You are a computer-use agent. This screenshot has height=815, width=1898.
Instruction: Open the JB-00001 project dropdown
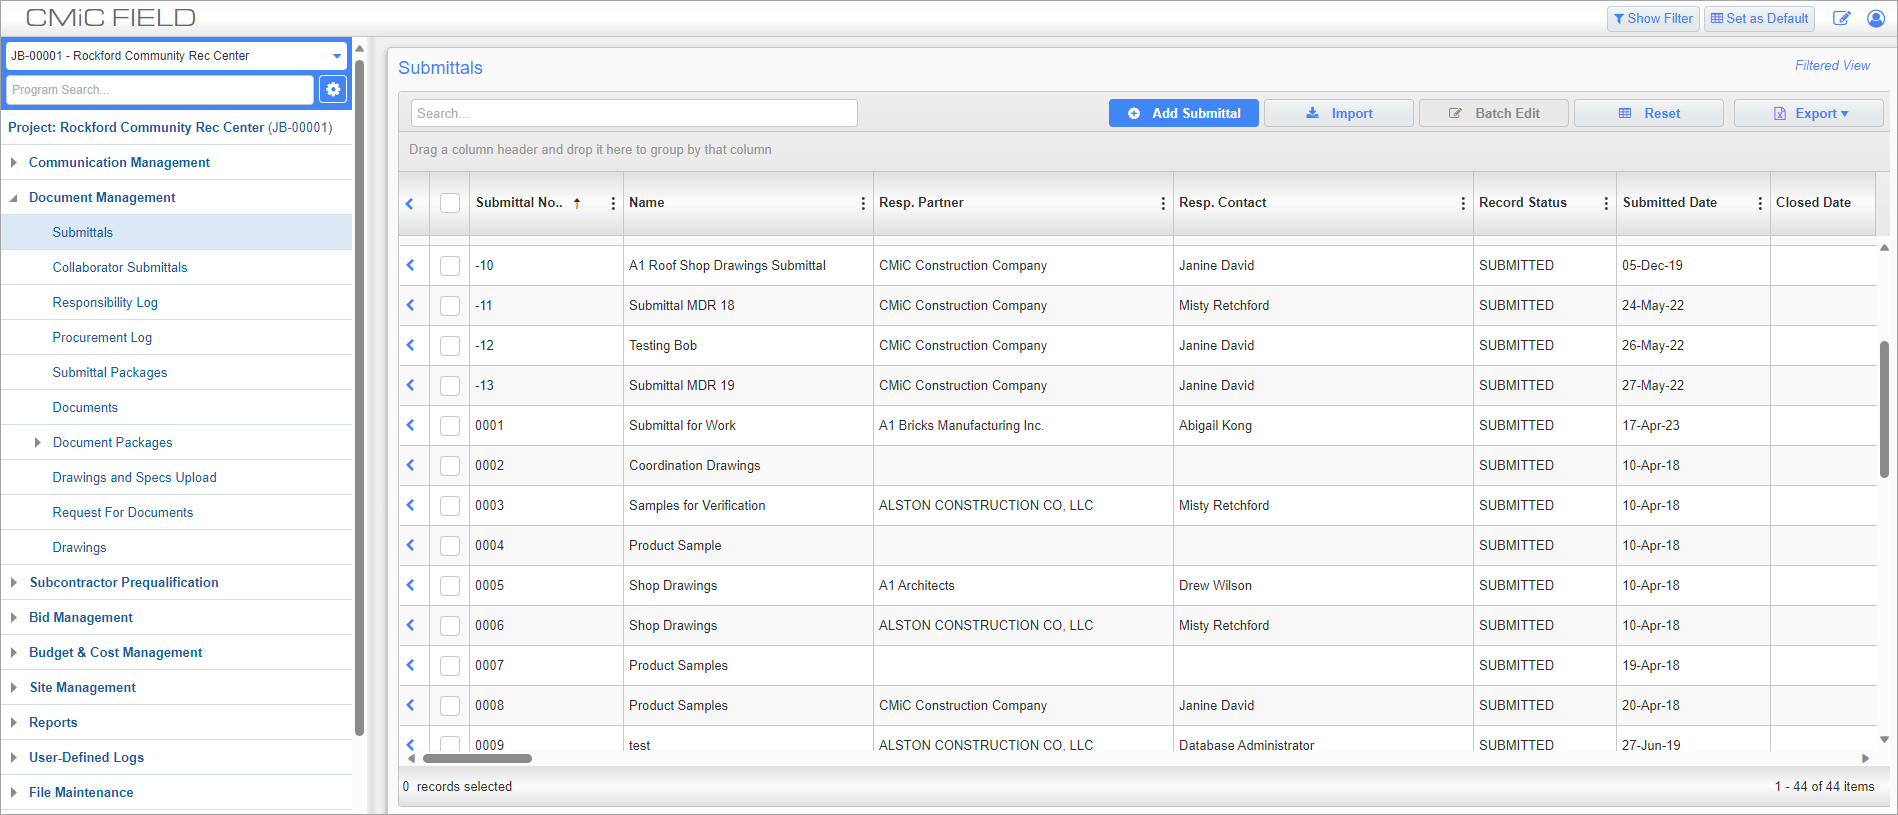176,56
